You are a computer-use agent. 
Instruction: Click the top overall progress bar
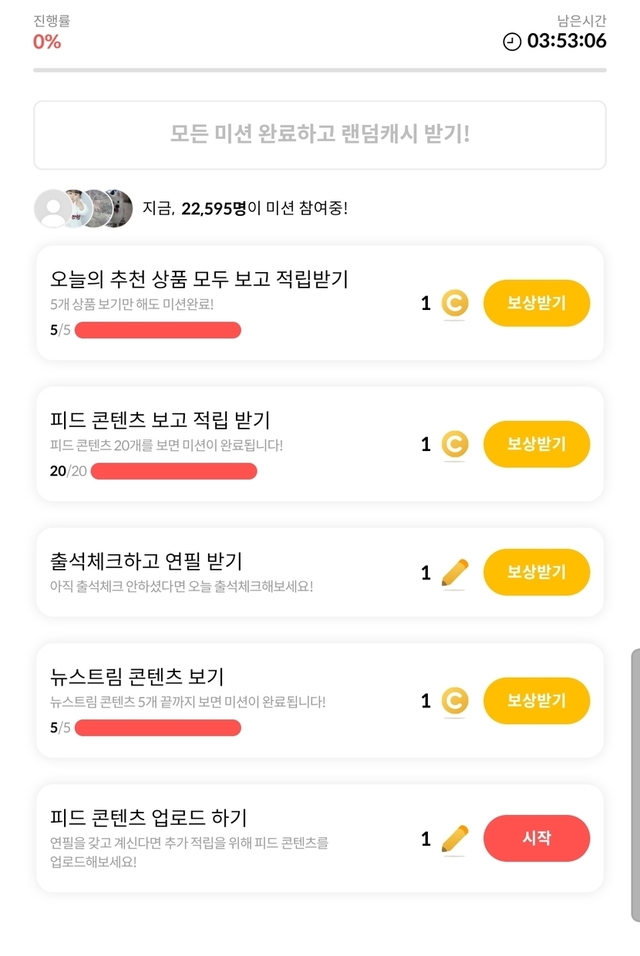coord(320,70)
